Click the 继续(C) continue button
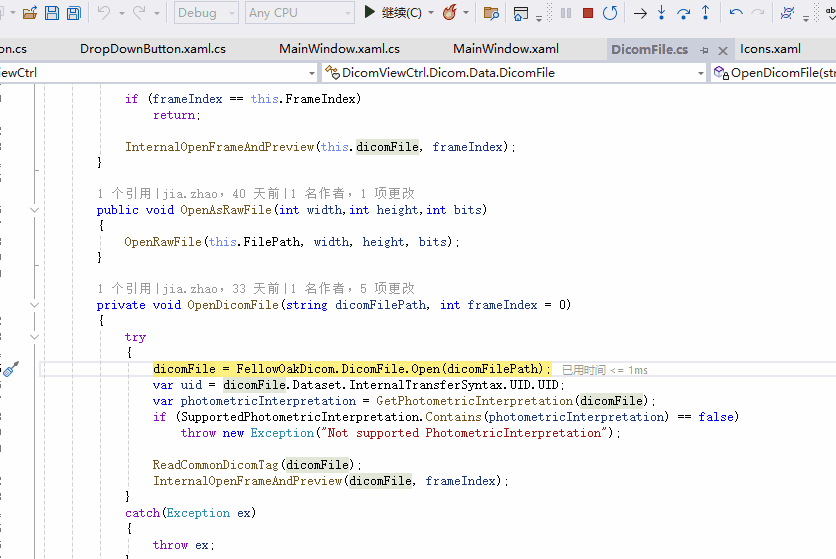The height and width of the screenshot is (559, 836). (x=392, y=12)
